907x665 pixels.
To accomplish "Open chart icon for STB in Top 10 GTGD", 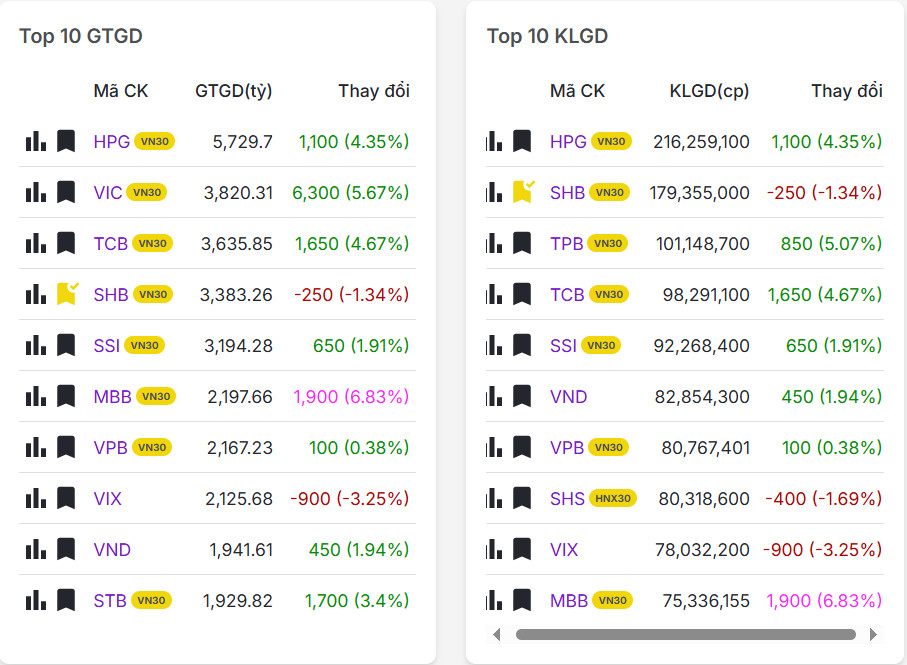I will pyautogui.click(x=36, y=600).
